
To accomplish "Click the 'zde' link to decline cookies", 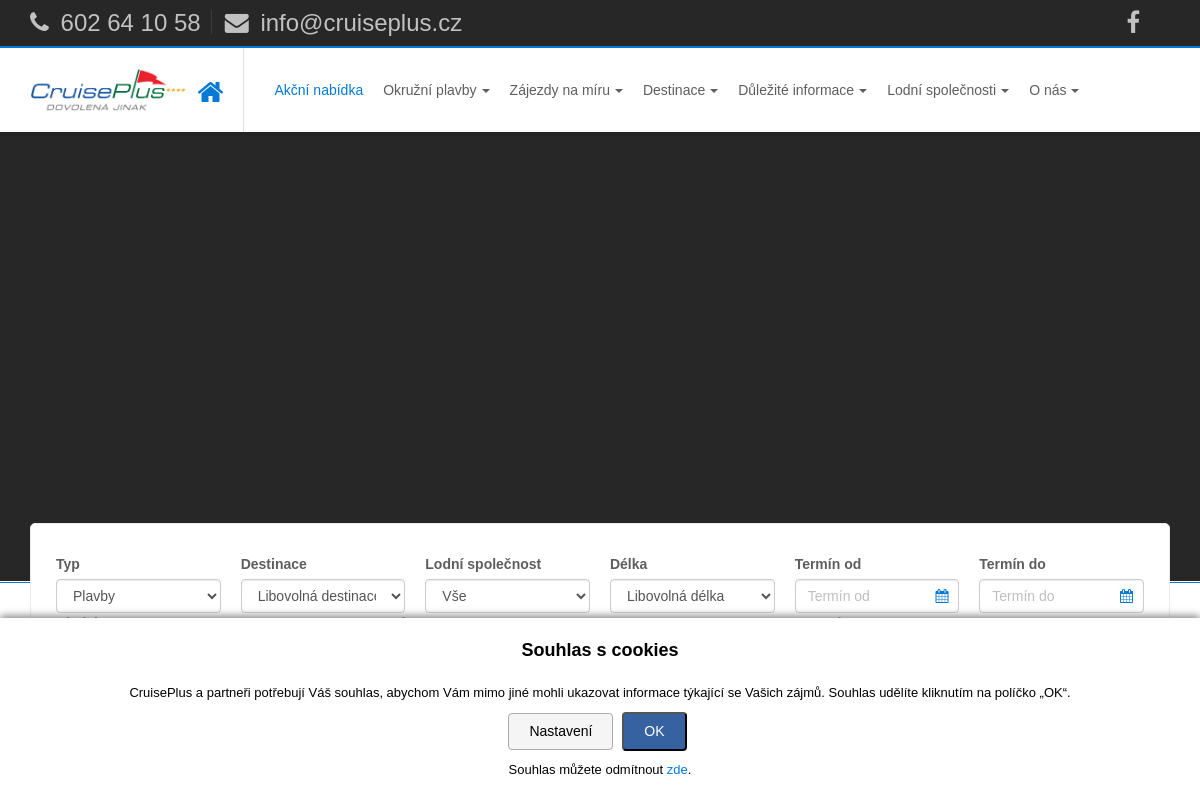I will 677,769.
